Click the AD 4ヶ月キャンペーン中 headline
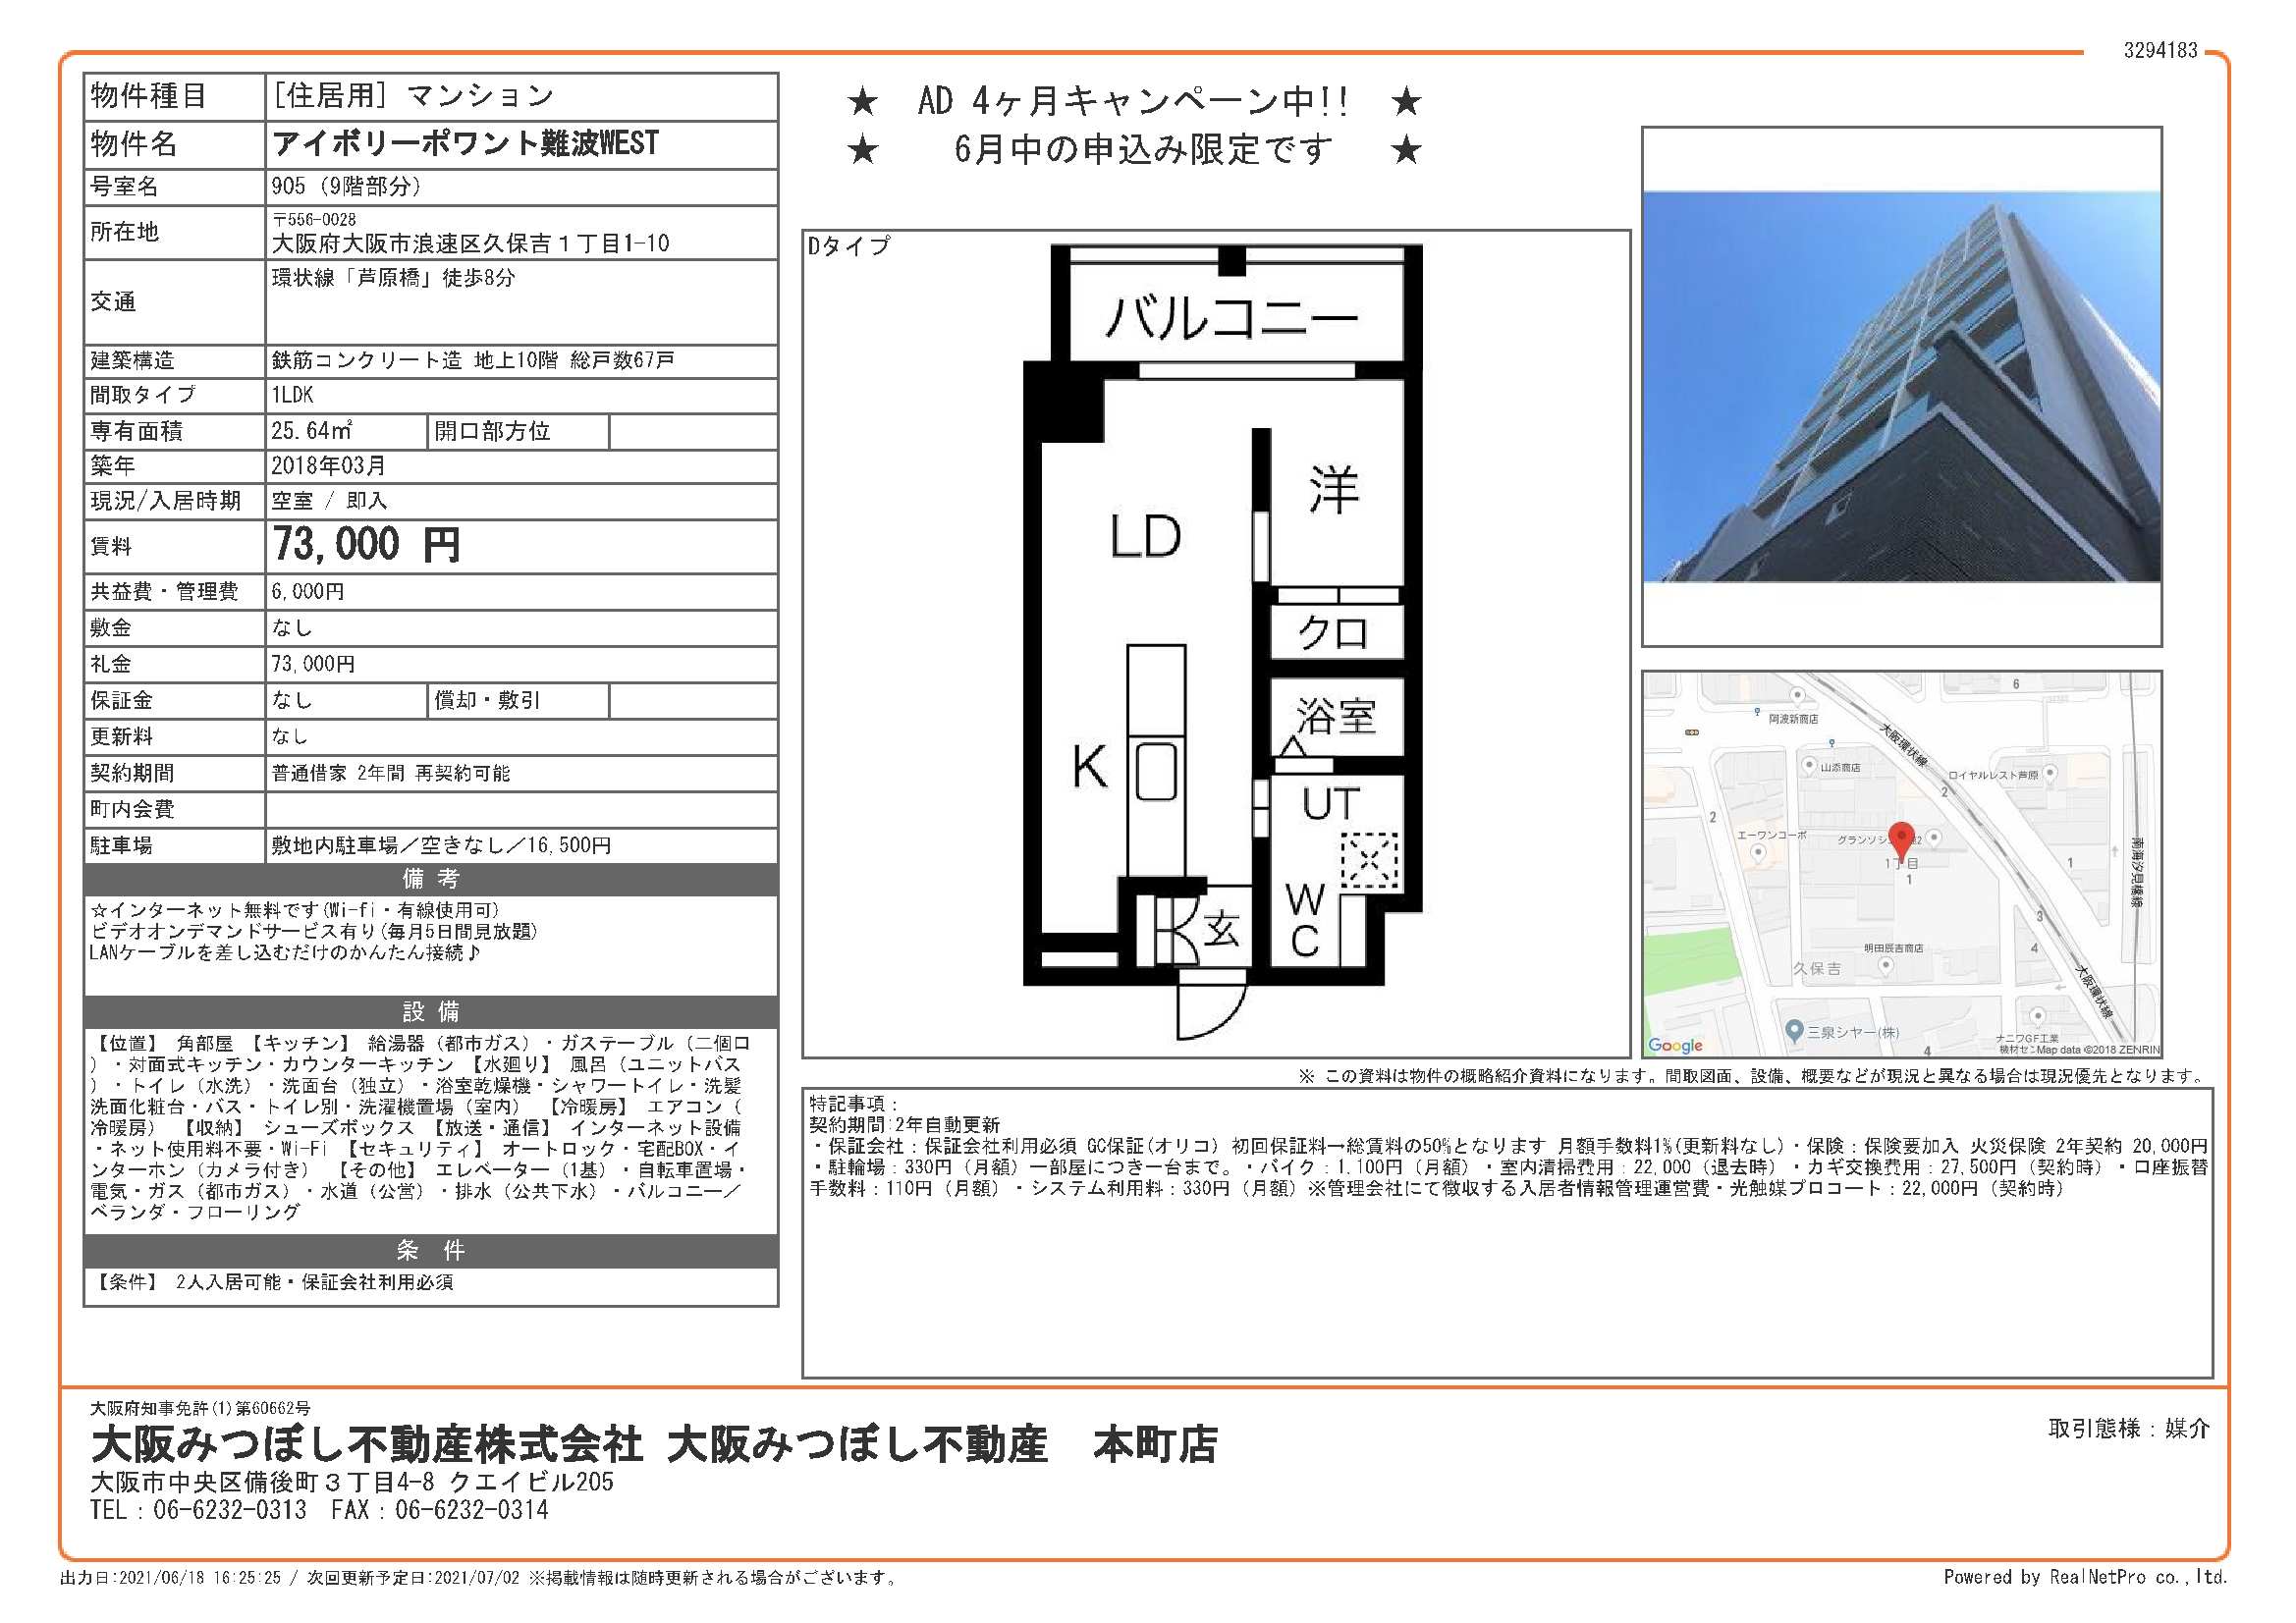 click(x=1134, y=101)
